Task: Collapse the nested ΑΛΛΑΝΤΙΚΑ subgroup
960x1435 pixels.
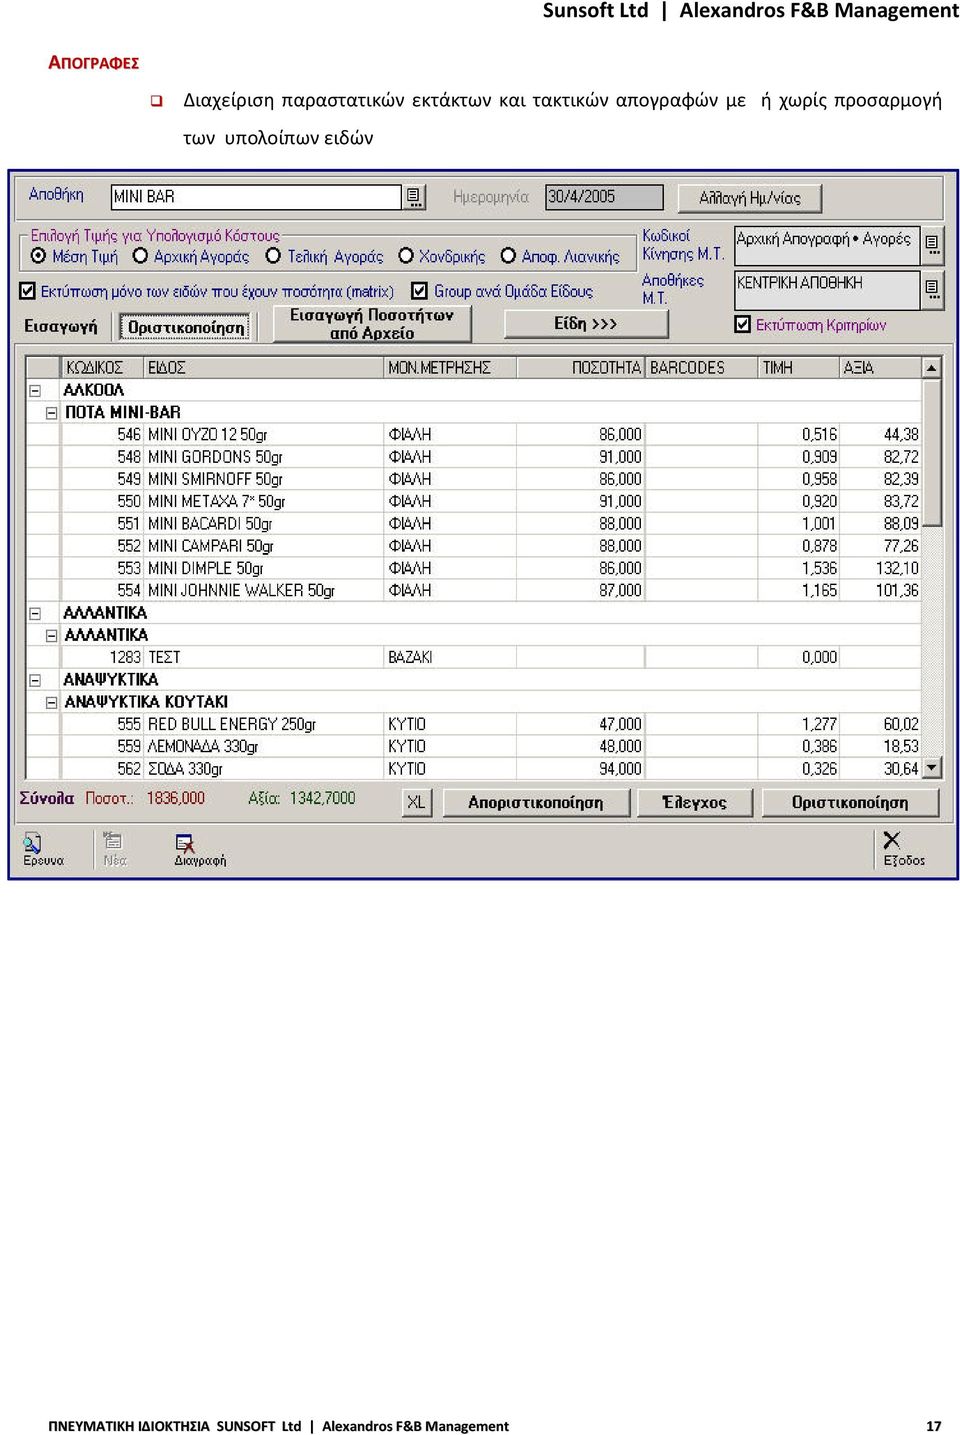Action: 51,636
